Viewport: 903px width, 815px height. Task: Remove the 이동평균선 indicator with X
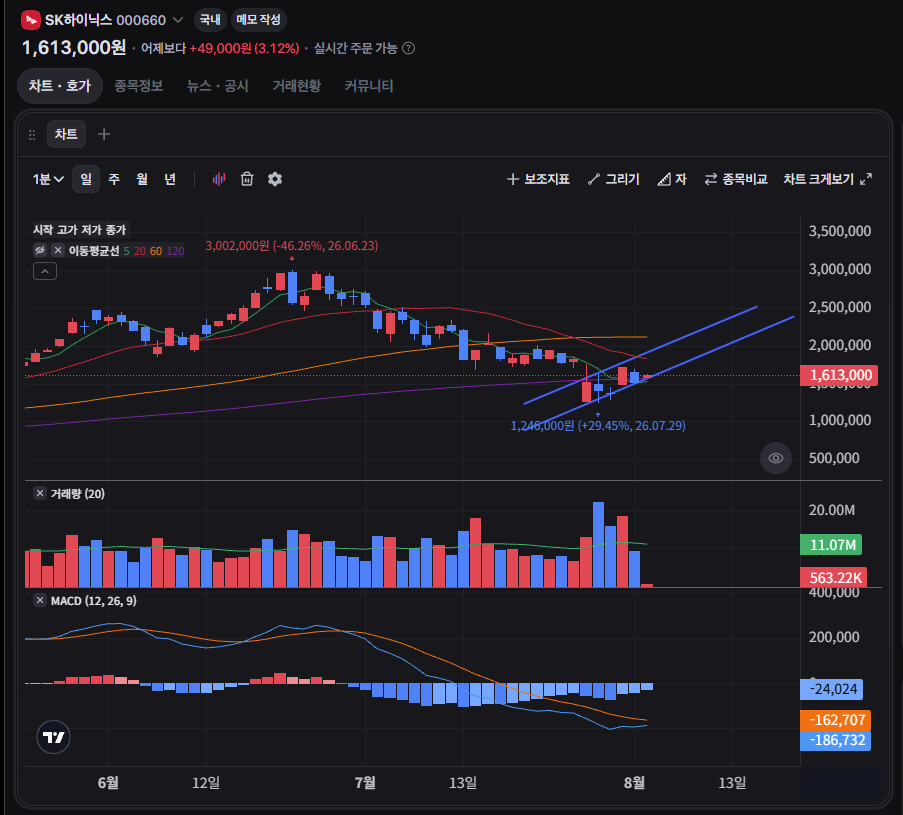[58, 250]
